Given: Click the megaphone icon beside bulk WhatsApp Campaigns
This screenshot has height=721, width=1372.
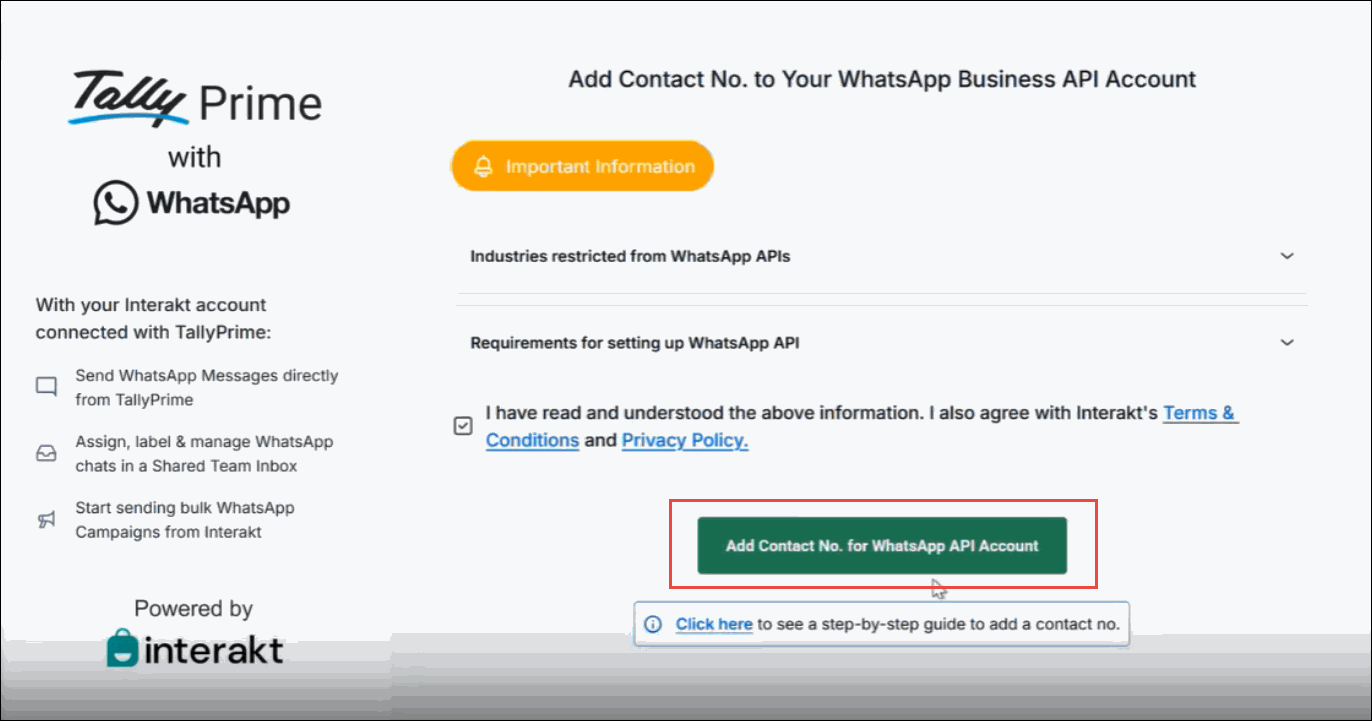Looking at the screenshot, I should 46,519.
